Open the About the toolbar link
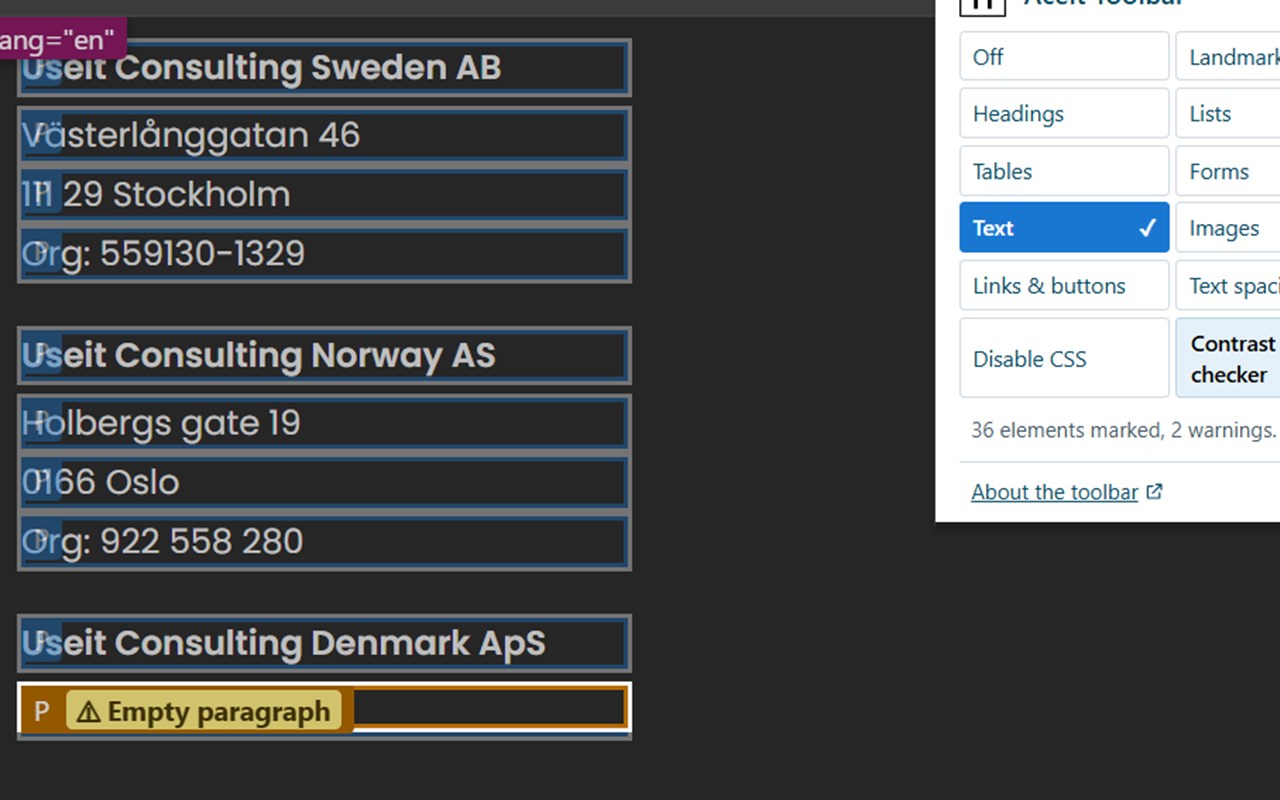Viewport: 1280px width, 800px height. (x=1054, y=492)
